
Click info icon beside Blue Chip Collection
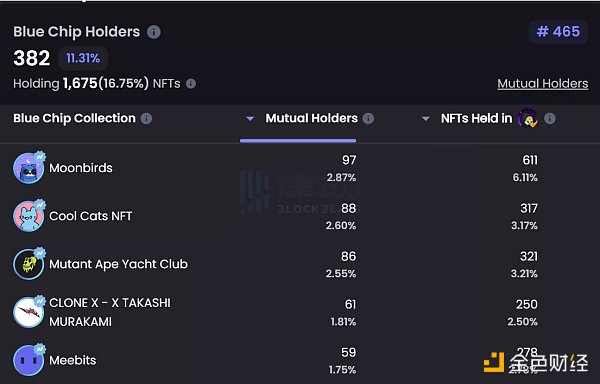pos(146,119)
